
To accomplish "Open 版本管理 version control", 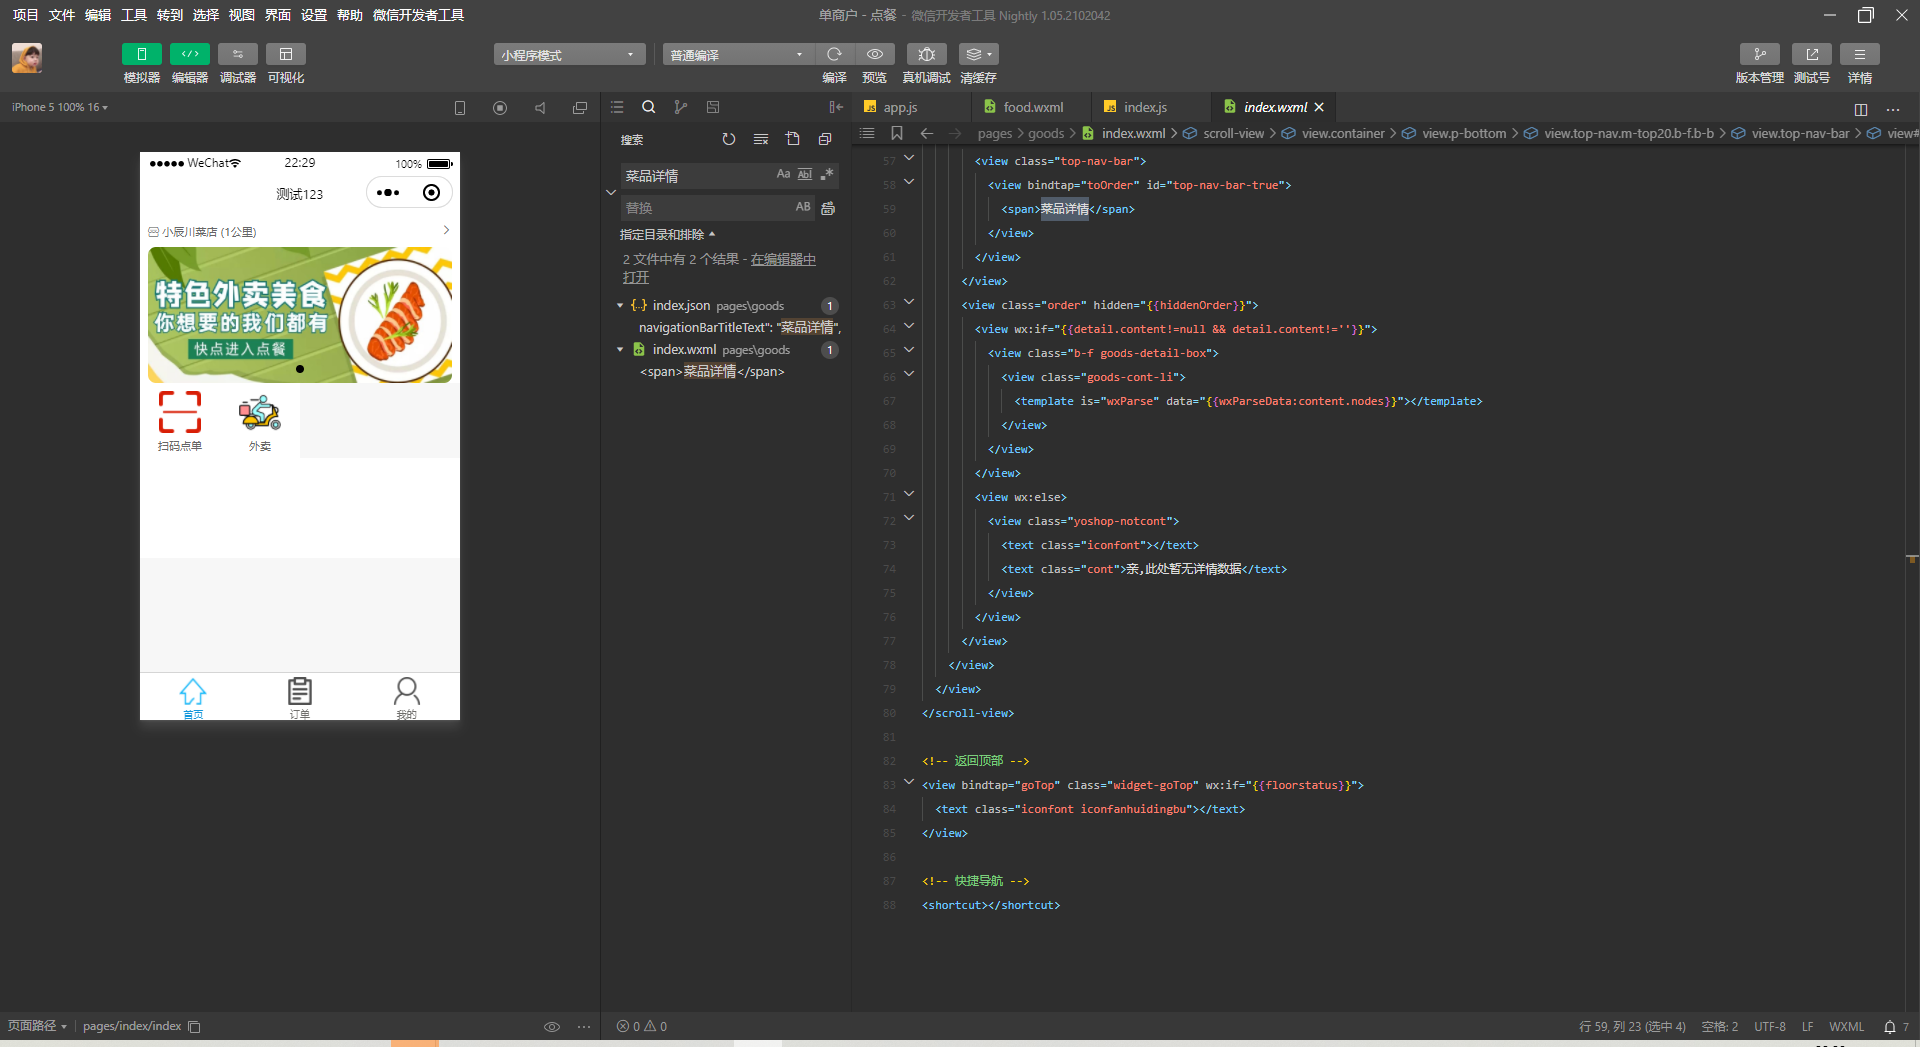I will (1760, 54).
